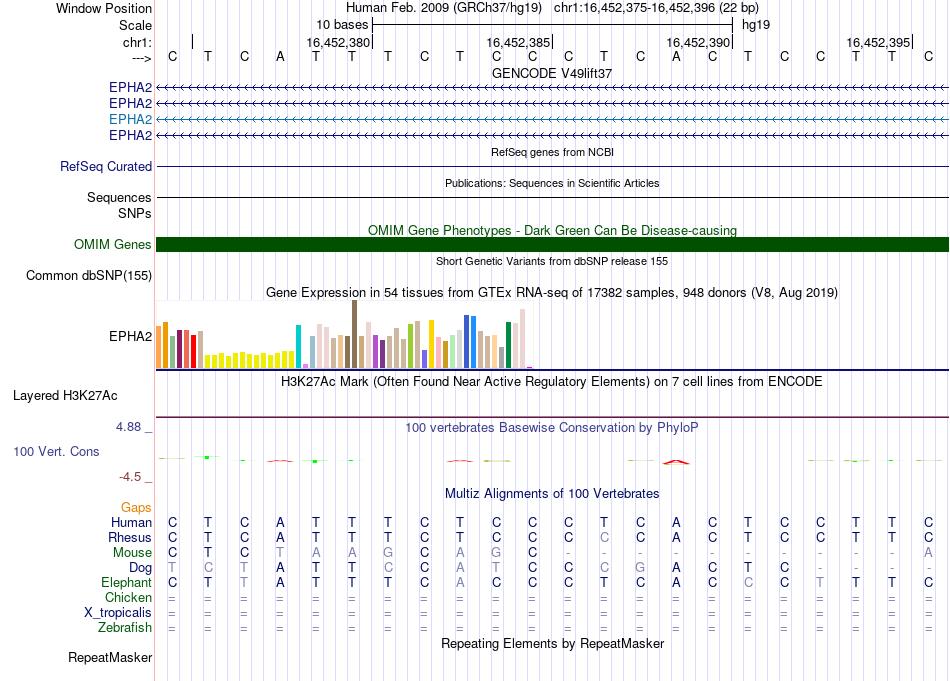Click the light blue EPHA2 transcript label
The height and width of the screenshot is (681, 950).
[130, 119]
